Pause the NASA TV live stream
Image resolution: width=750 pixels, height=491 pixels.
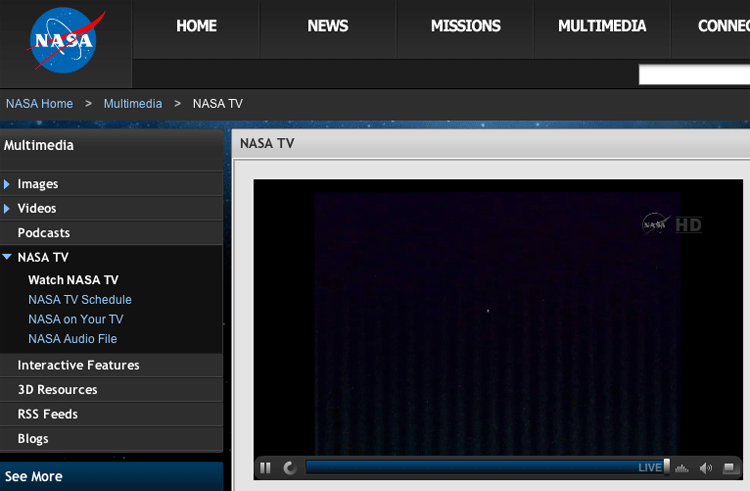point(266,467)
